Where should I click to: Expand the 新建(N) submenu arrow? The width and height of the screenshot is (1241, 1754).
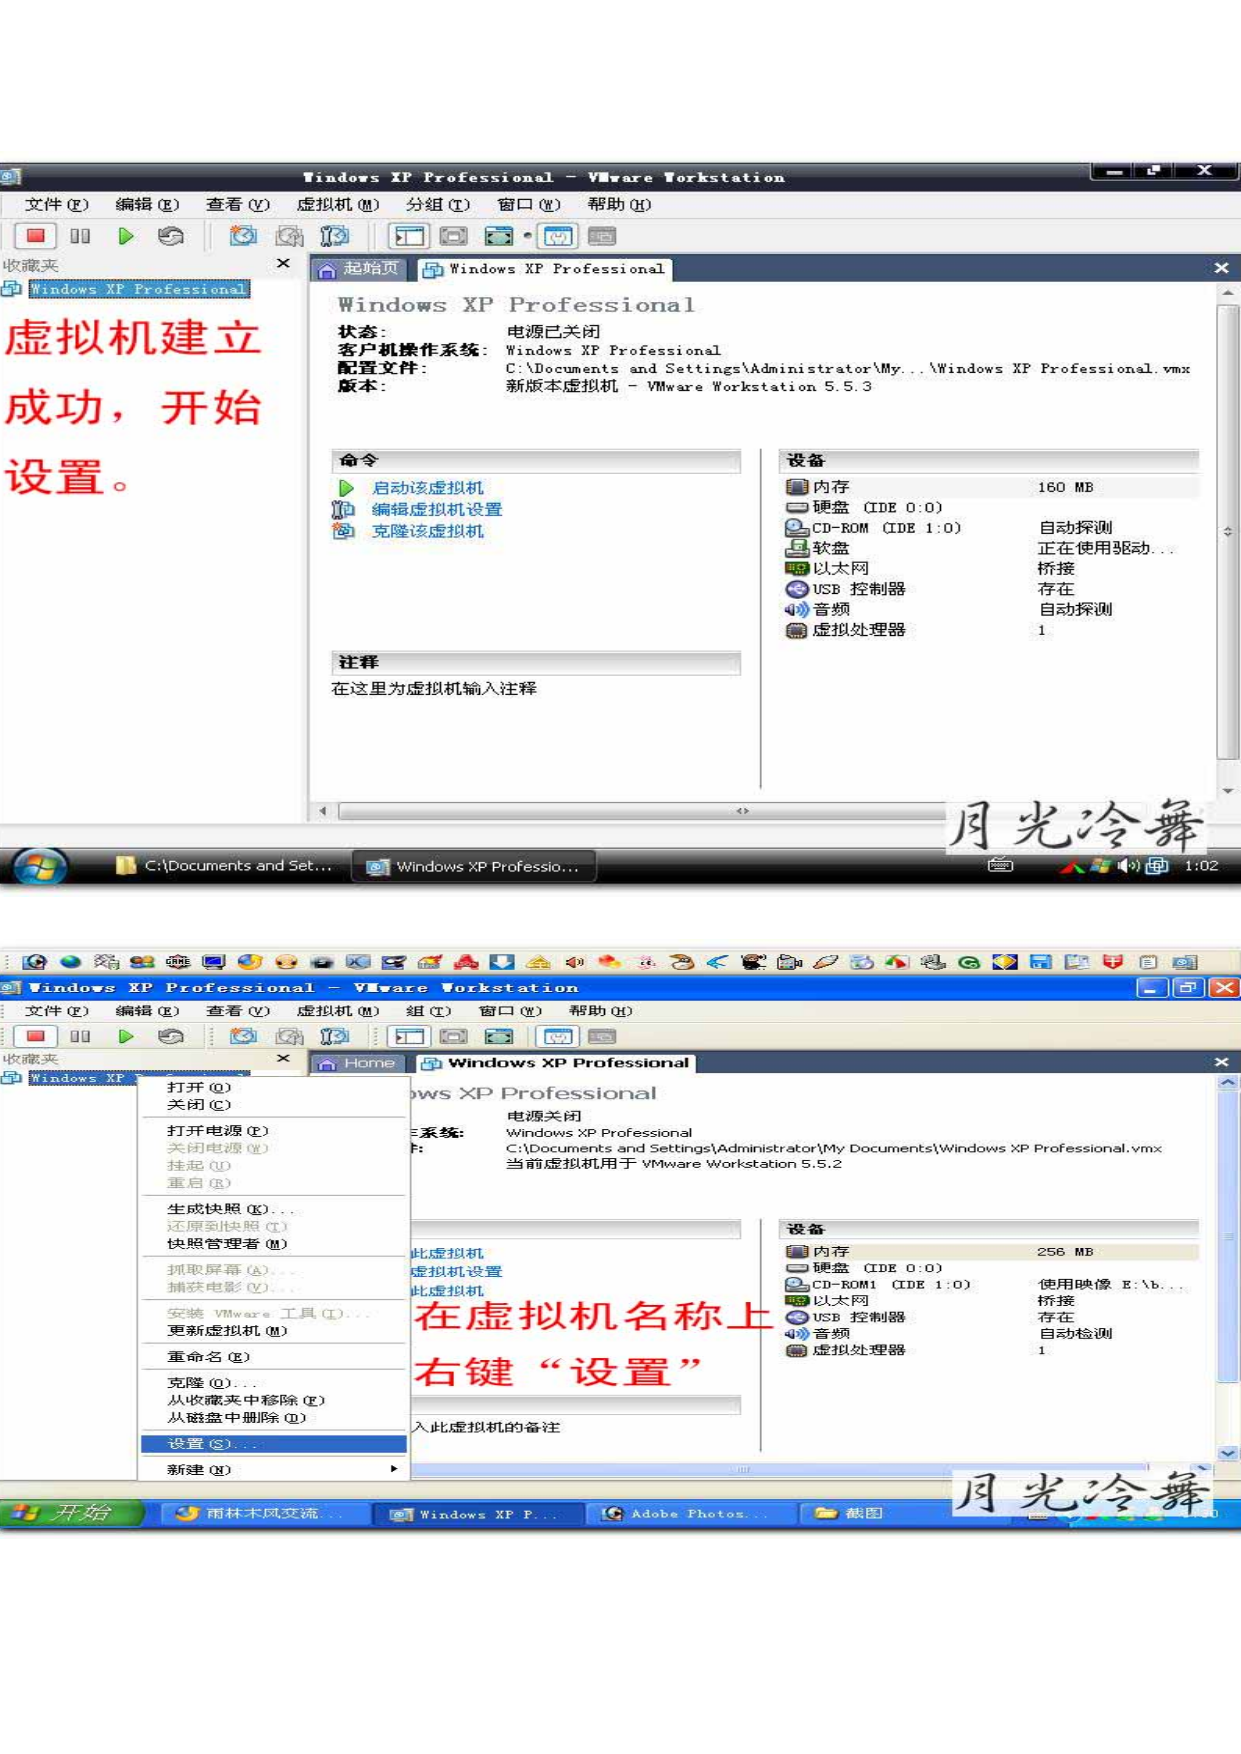[x=394, y=1469]
